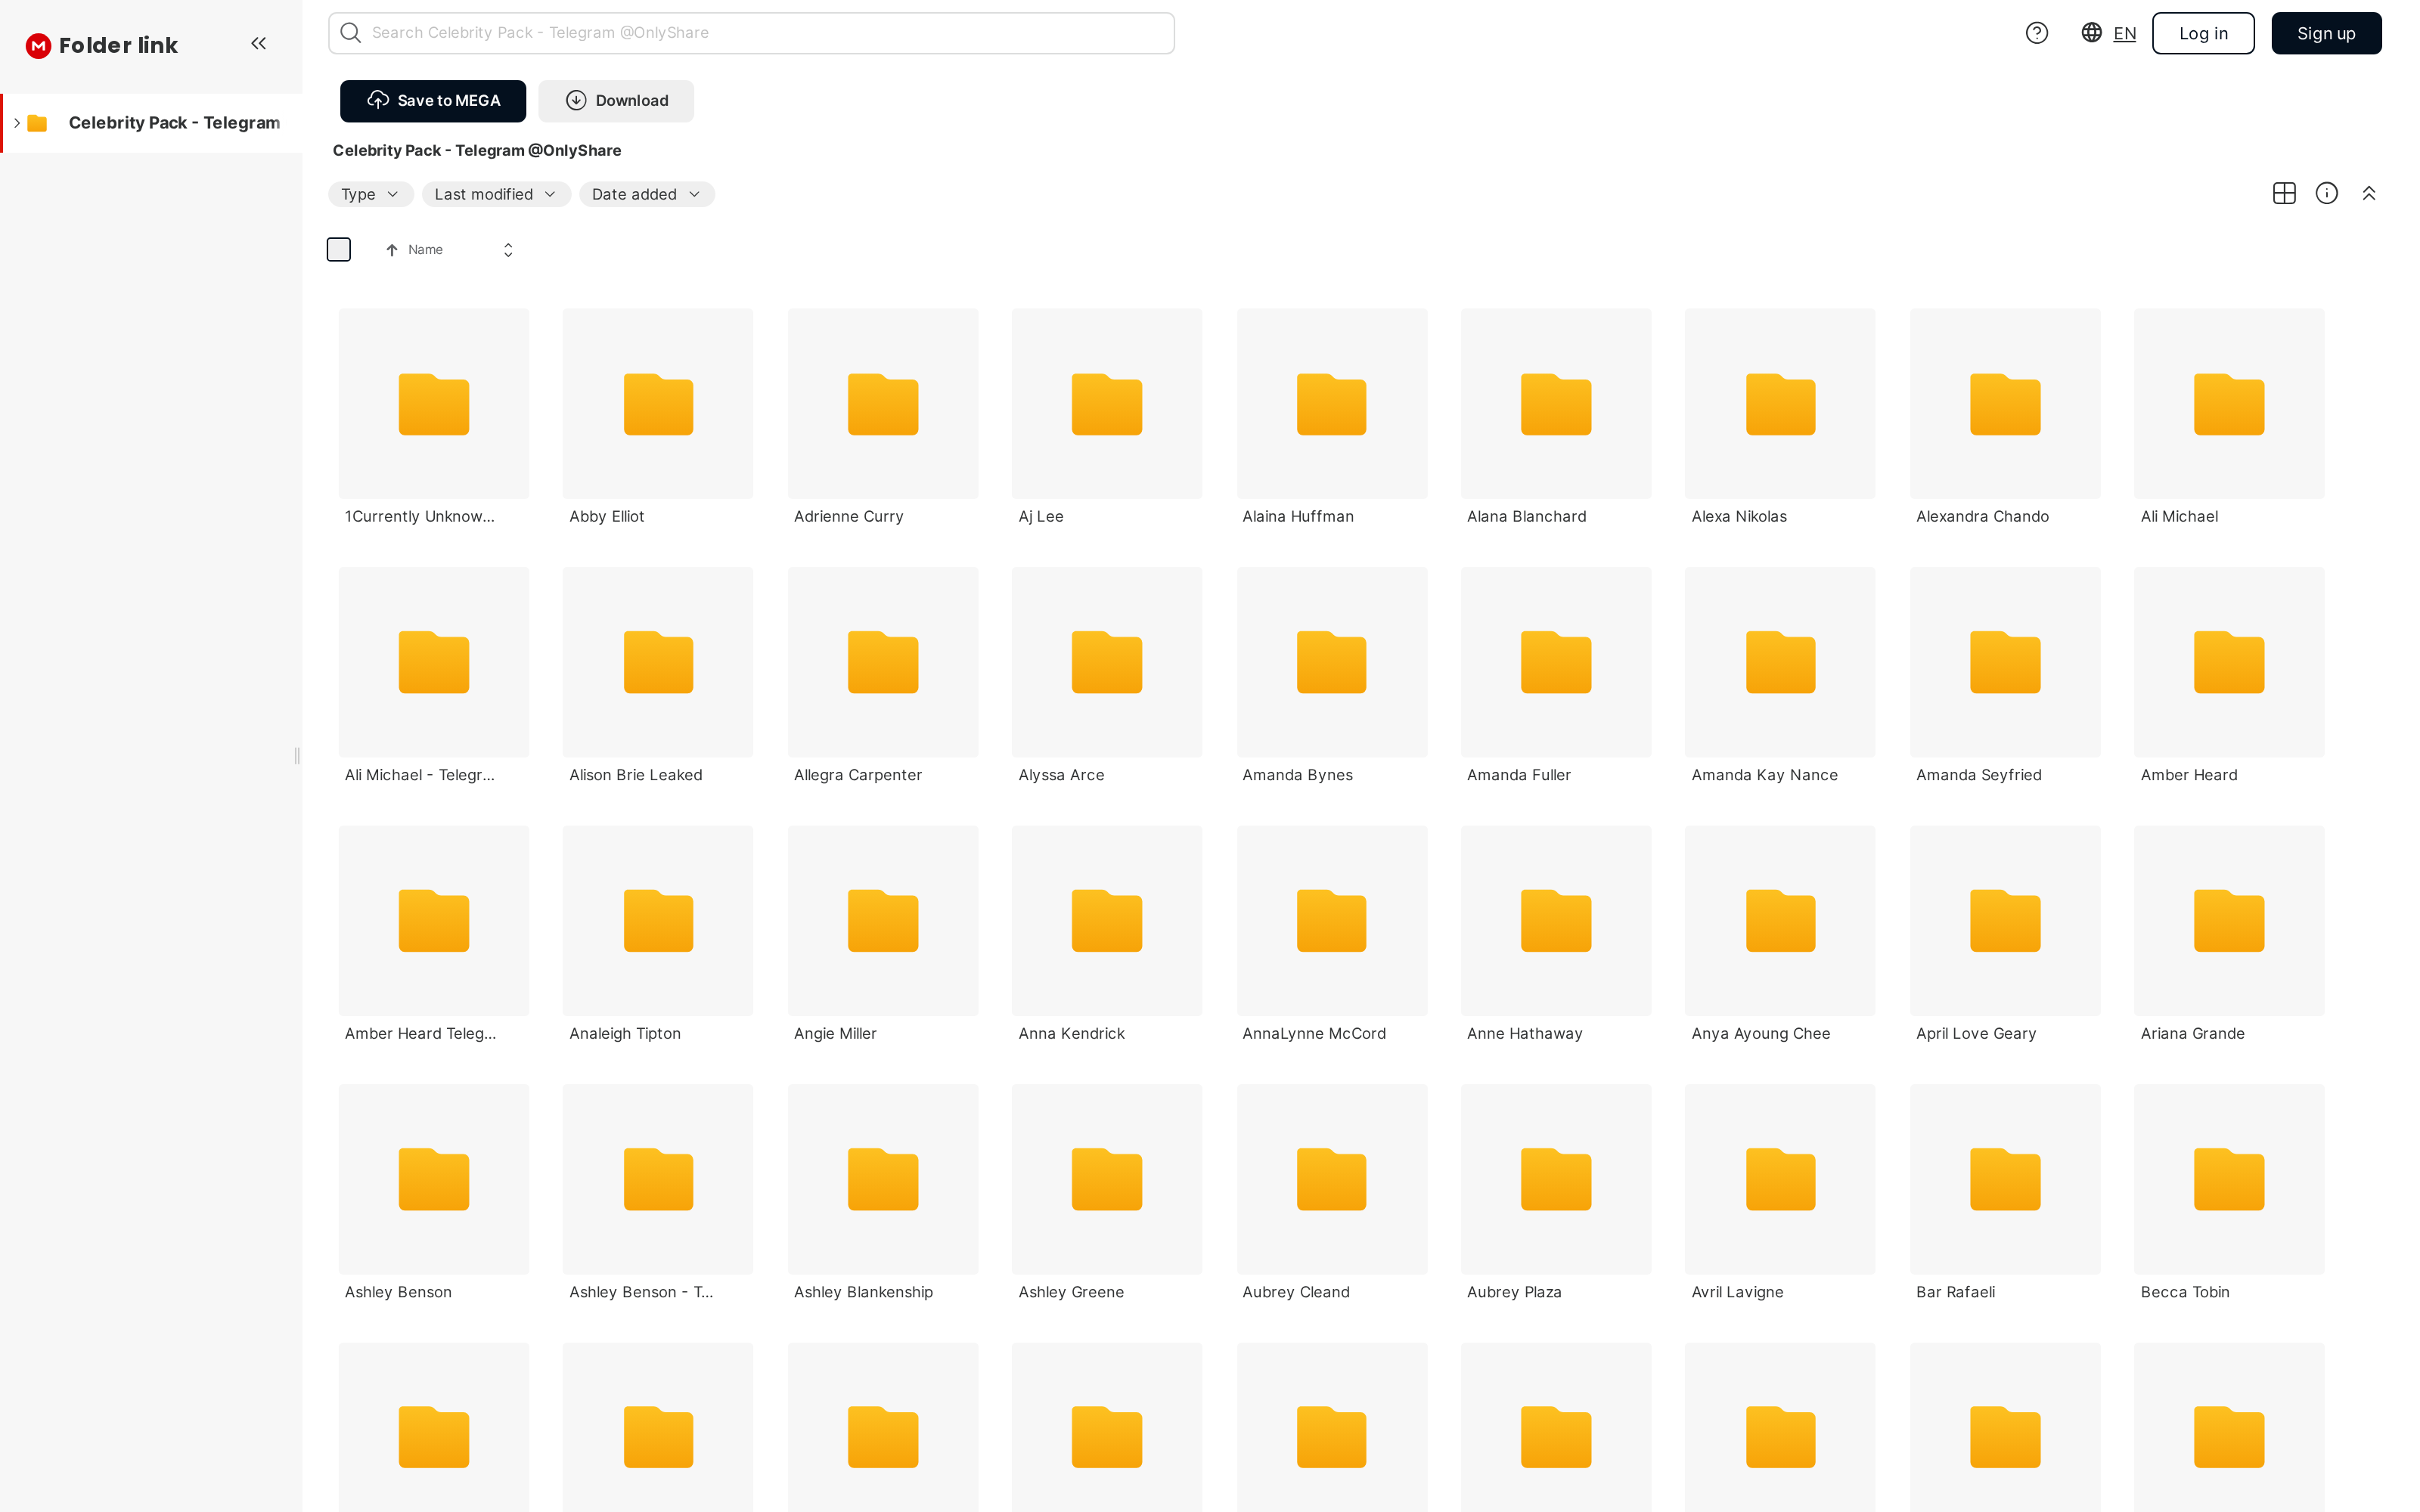Open the Amanda Fuller folder icon
Screen dimensions: 2420x1512
tap(1556, 662)
